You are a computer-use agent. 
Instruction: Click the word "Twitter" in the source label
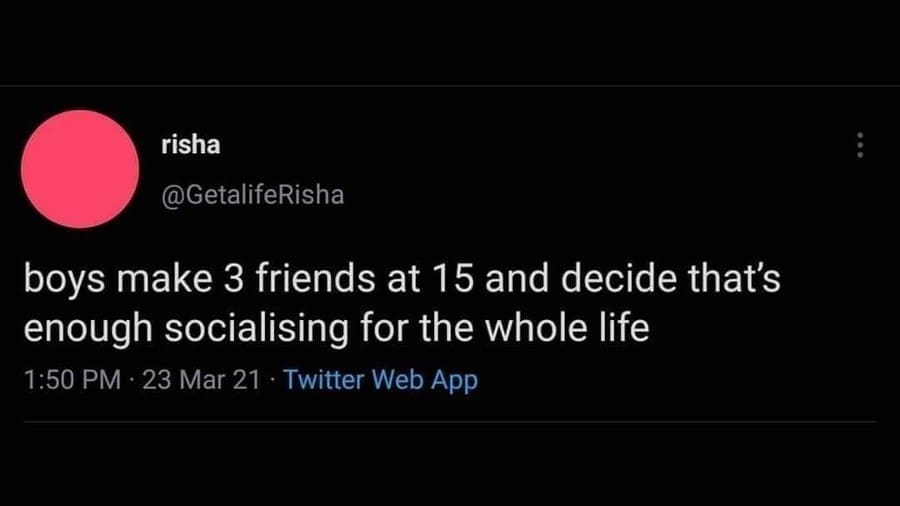pyautogui.click(x=325, y=380)
